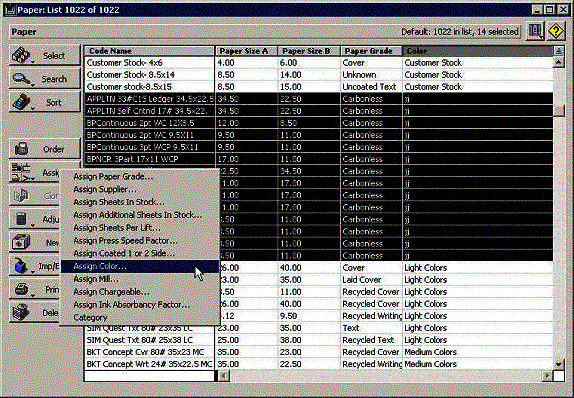
Task: Select row BPNCR 3Part 17x11 WCP
Action: (x=318, y=159)
